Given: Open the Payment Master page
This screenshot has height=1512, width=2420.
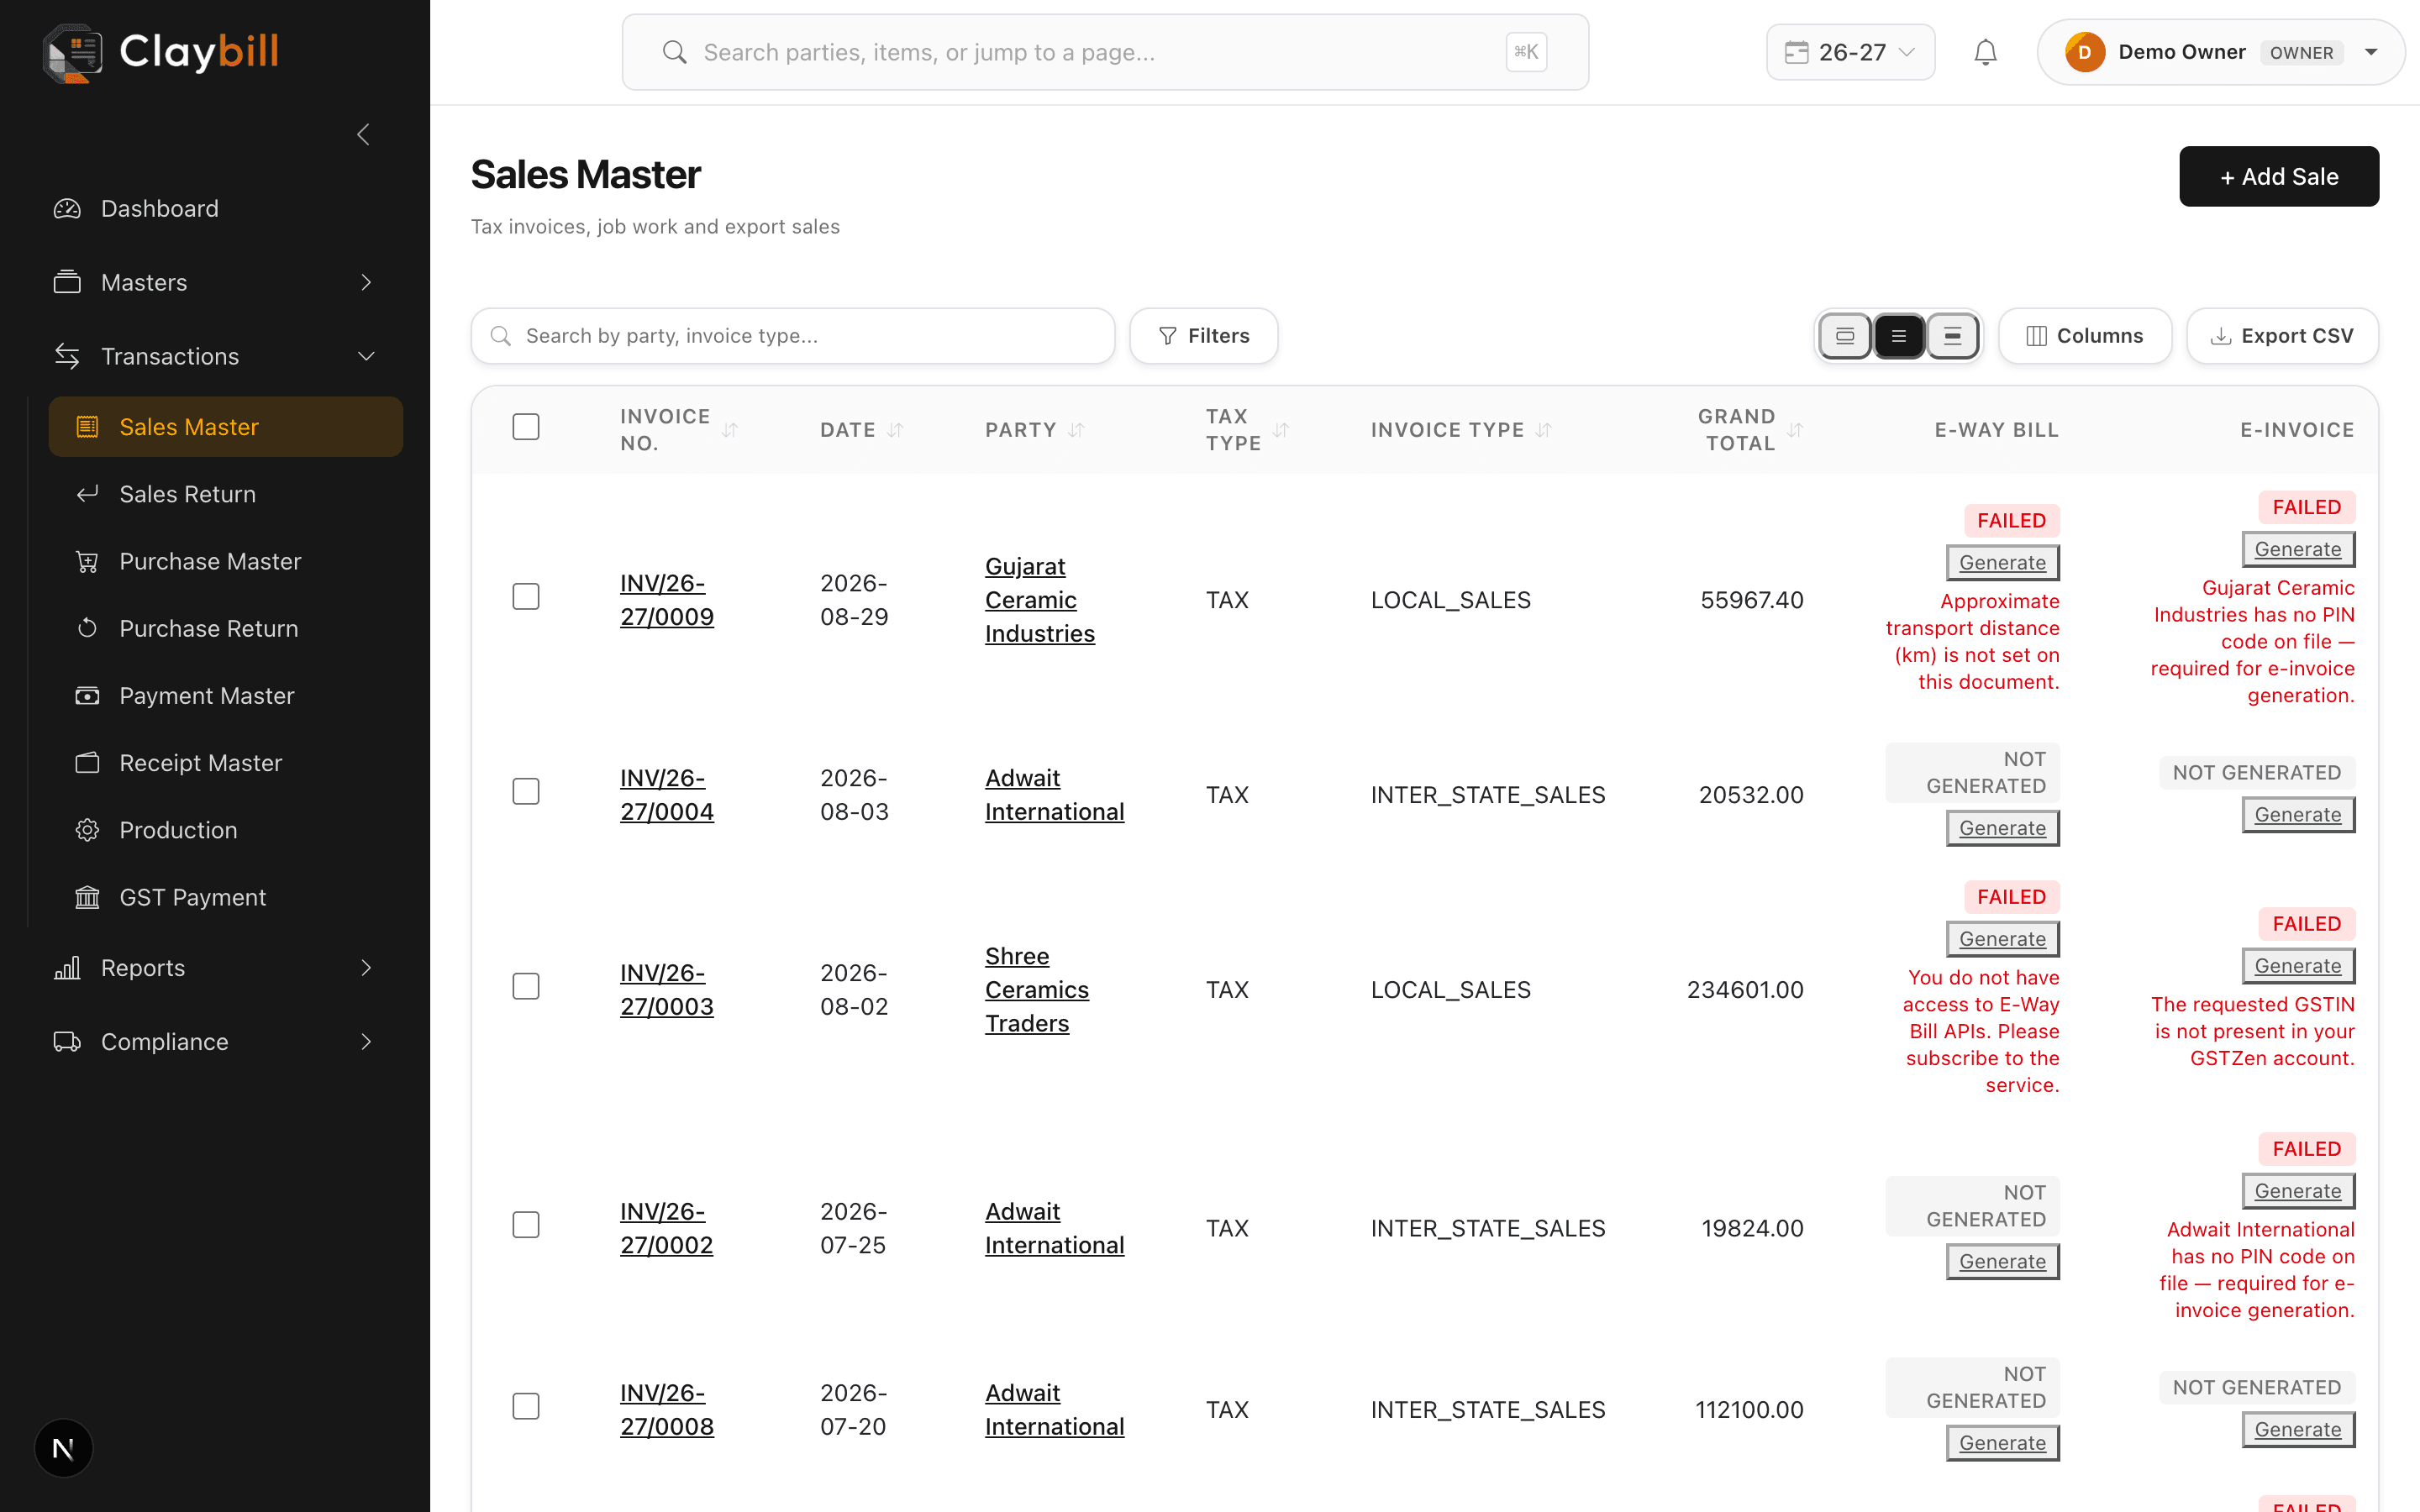Looking at the screenshot, I should (226, 696).
